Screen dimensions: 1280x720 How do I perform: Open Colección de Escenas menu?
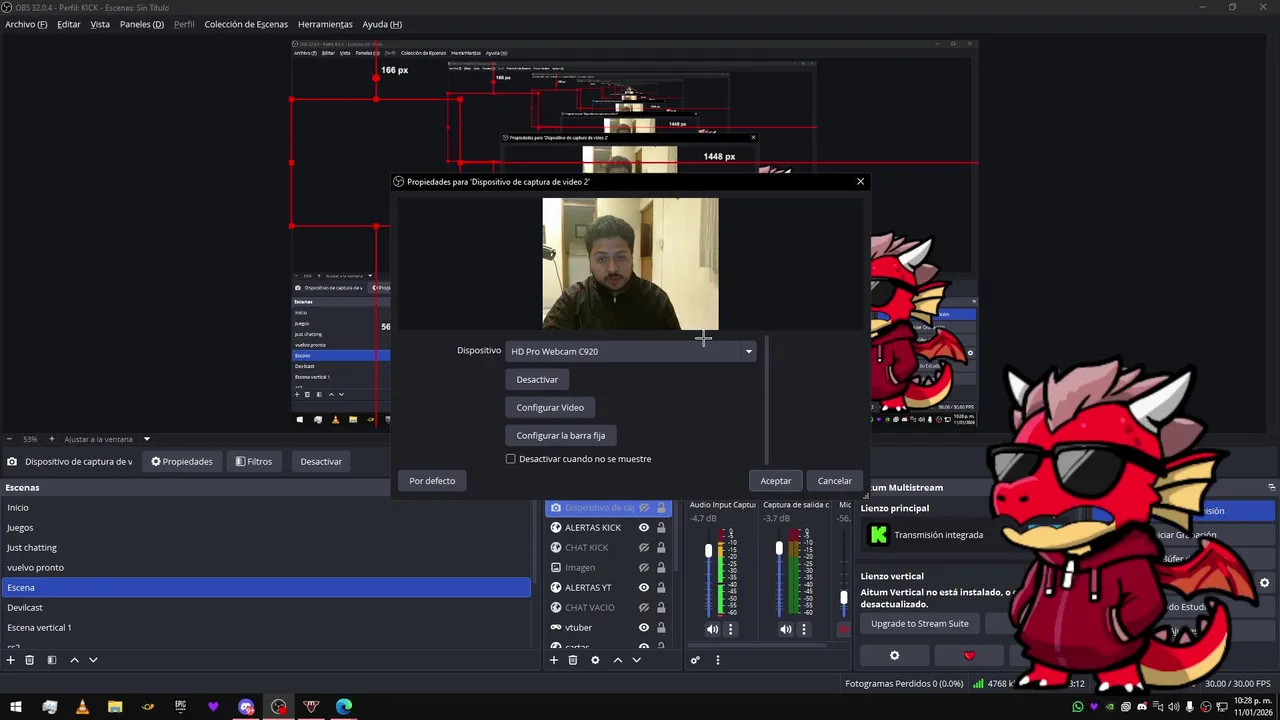pyautogui.click(x=246, y=24)
